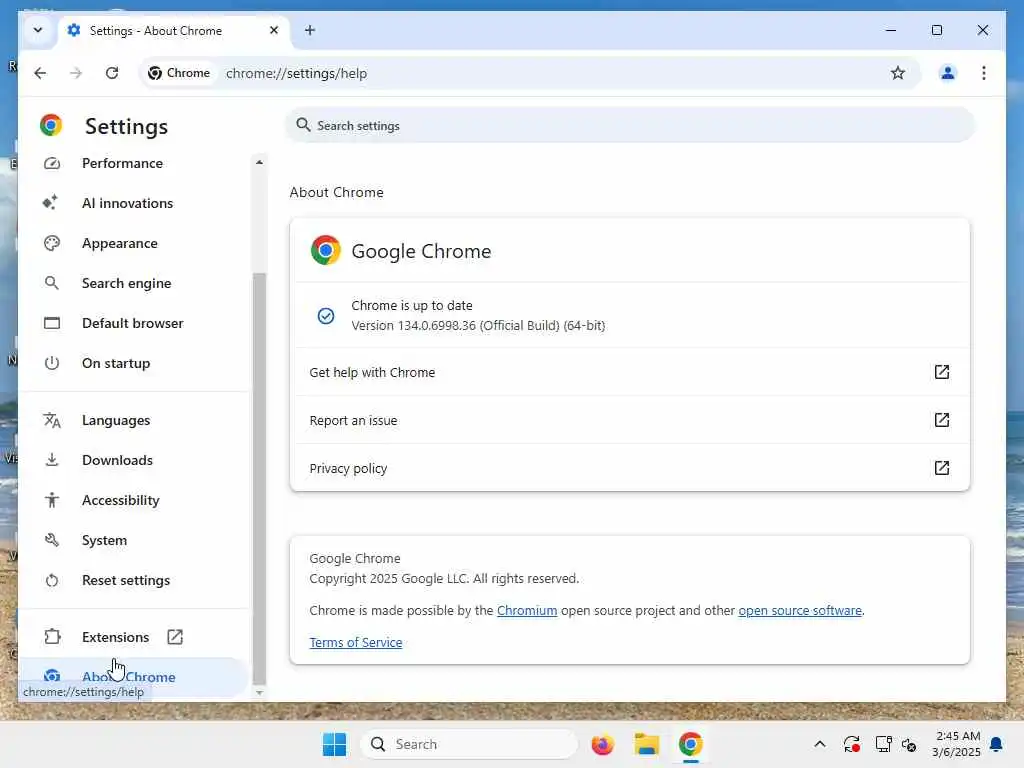
Task: Follow the Chromium link
Action: click(x=526, y=611)
